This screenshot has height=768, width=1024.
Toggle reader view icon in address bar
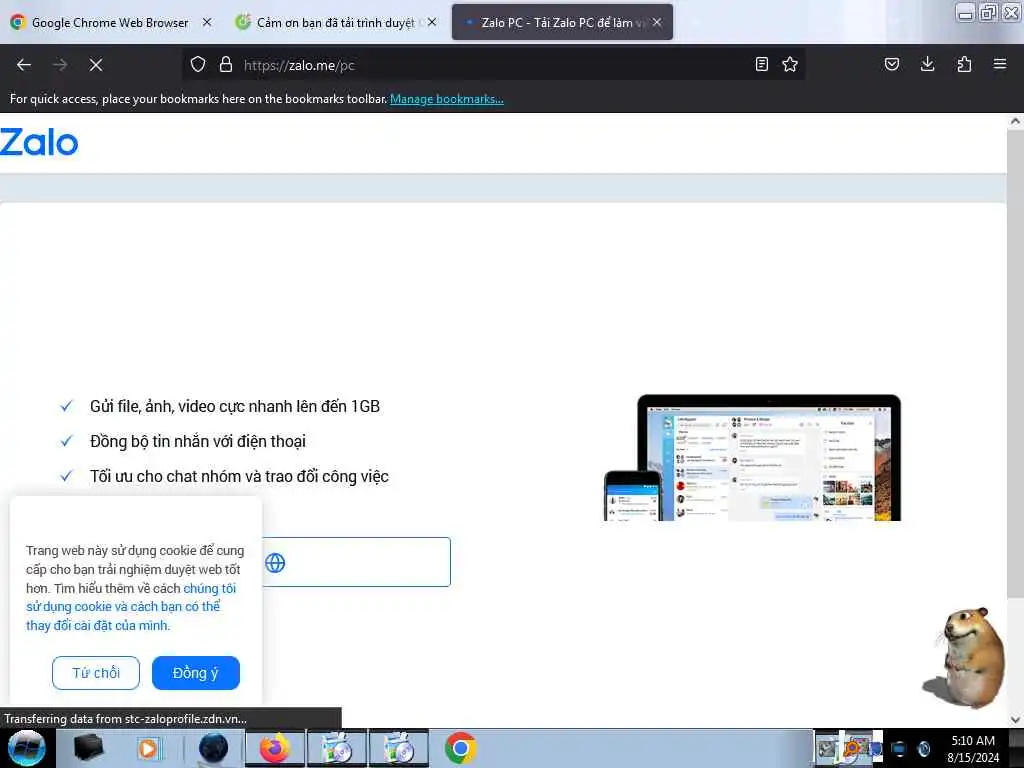(x=761, y=64)
